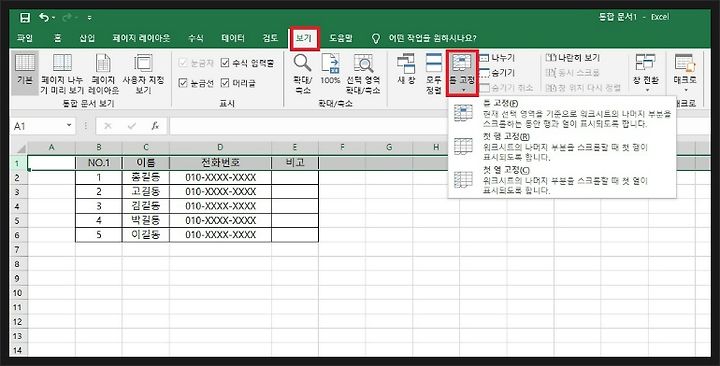Open the 도움말 tab

point(341,38)
